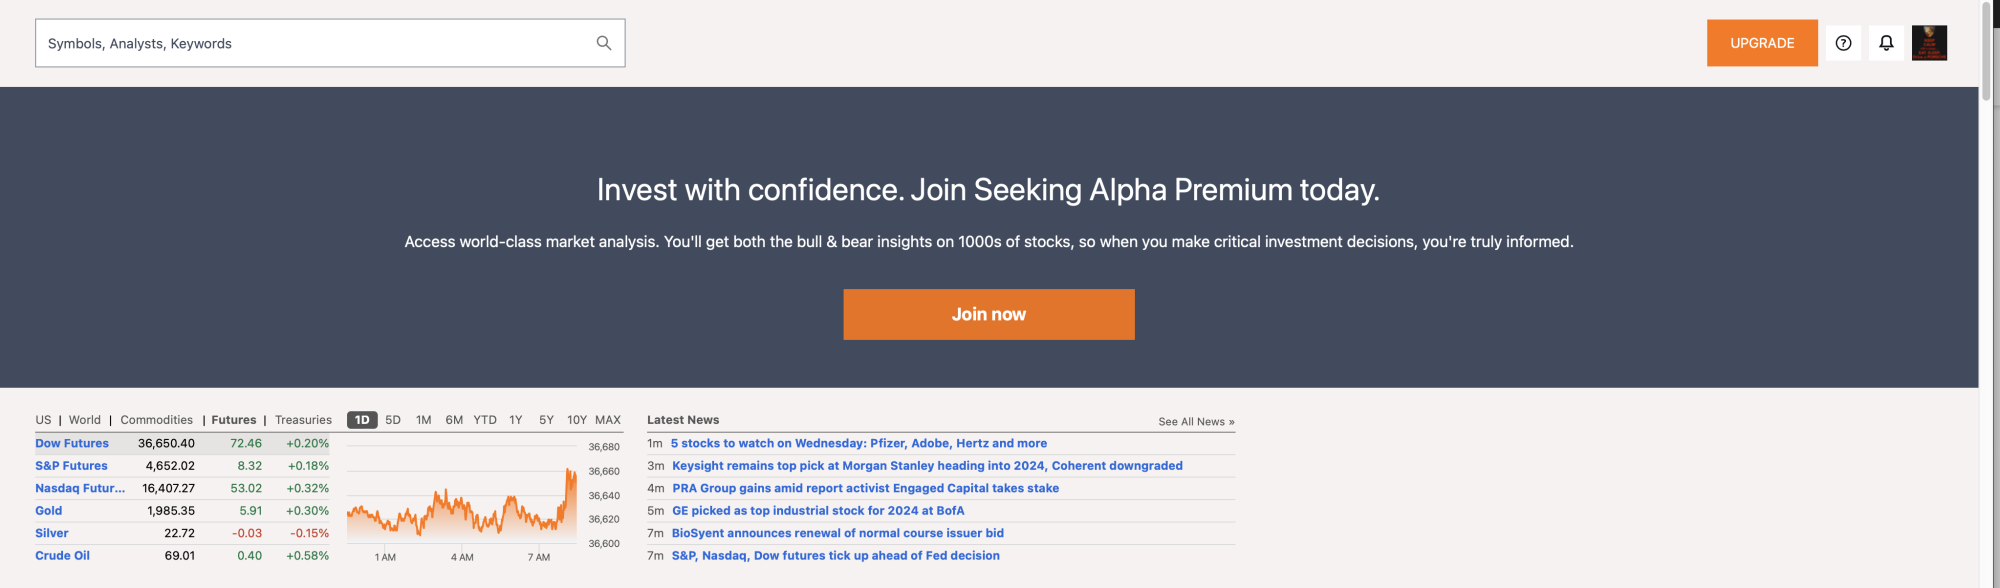Select the YTD chart range

(486, 419)
